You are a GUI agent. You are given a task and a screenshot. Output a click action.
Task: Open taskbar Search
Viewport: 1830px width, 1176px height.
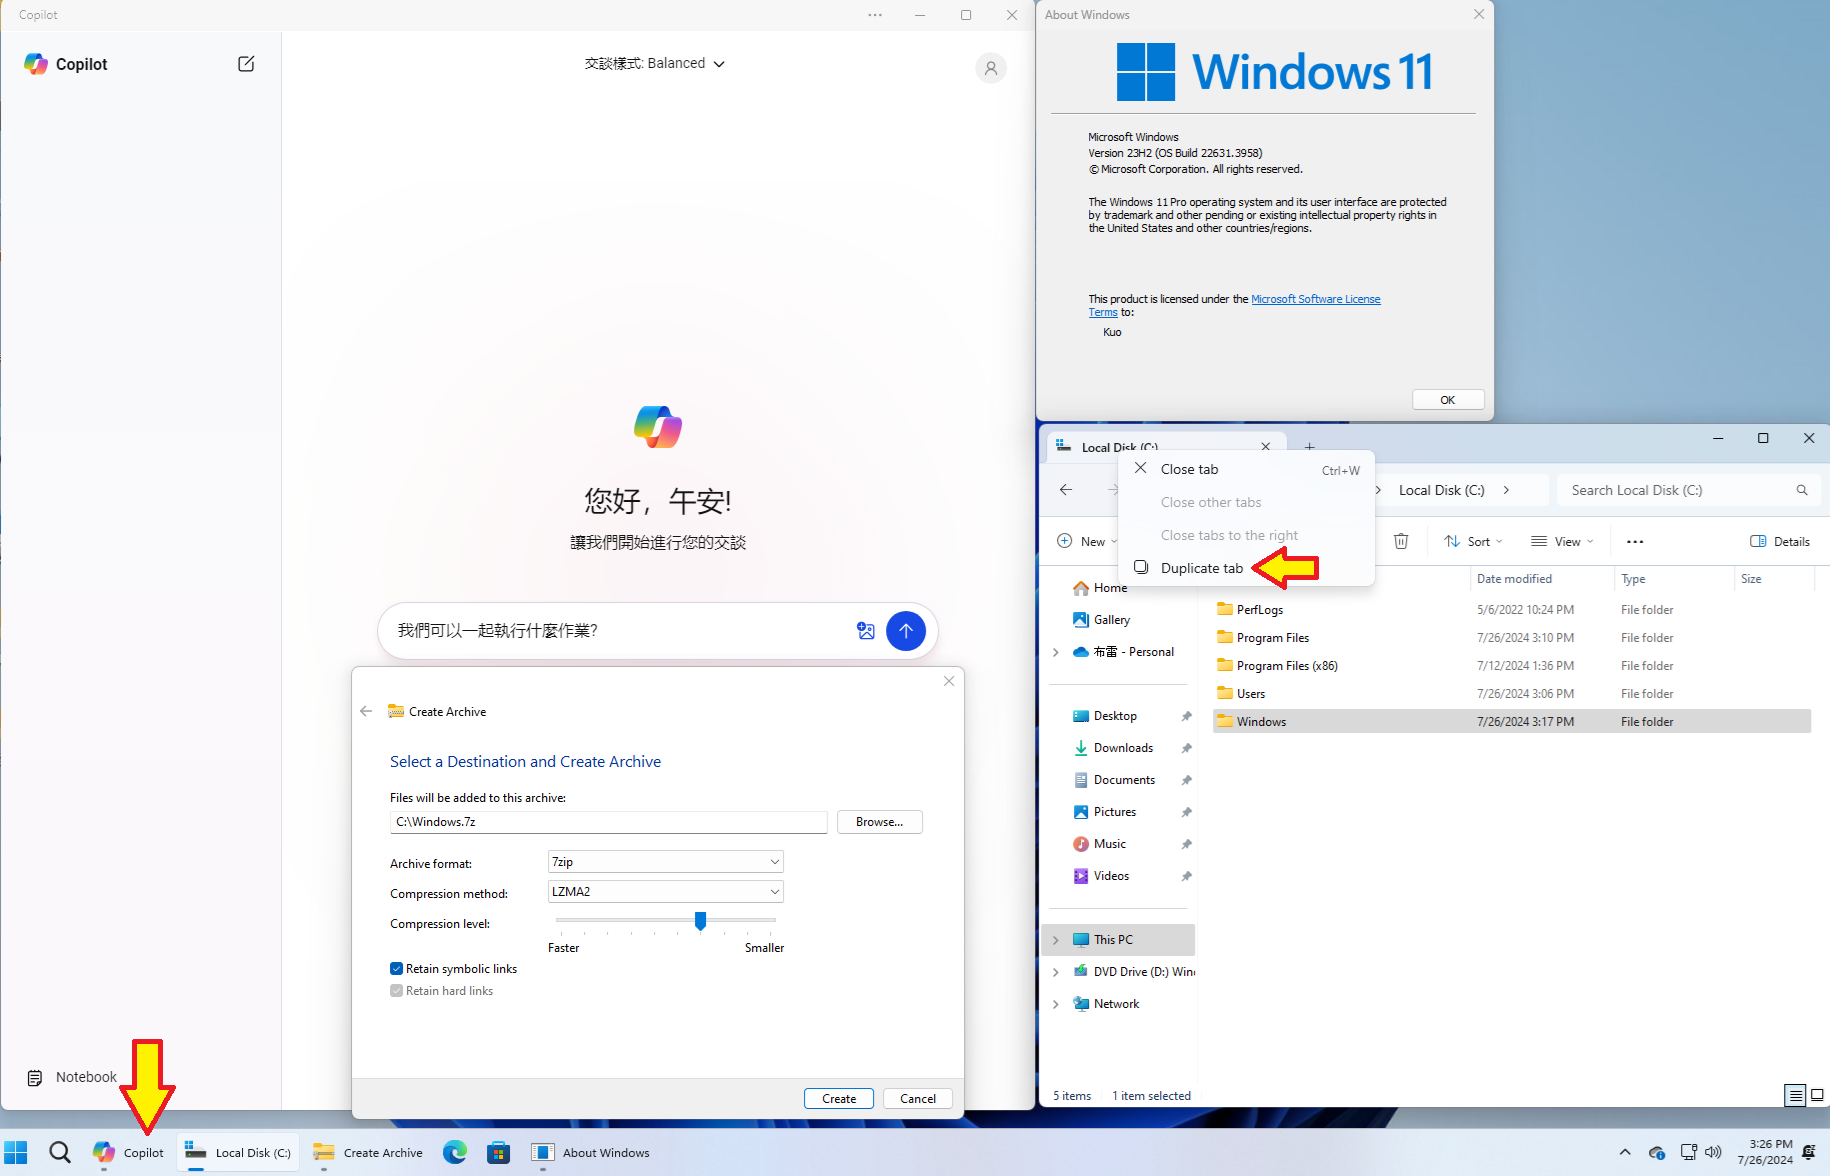60,1152
